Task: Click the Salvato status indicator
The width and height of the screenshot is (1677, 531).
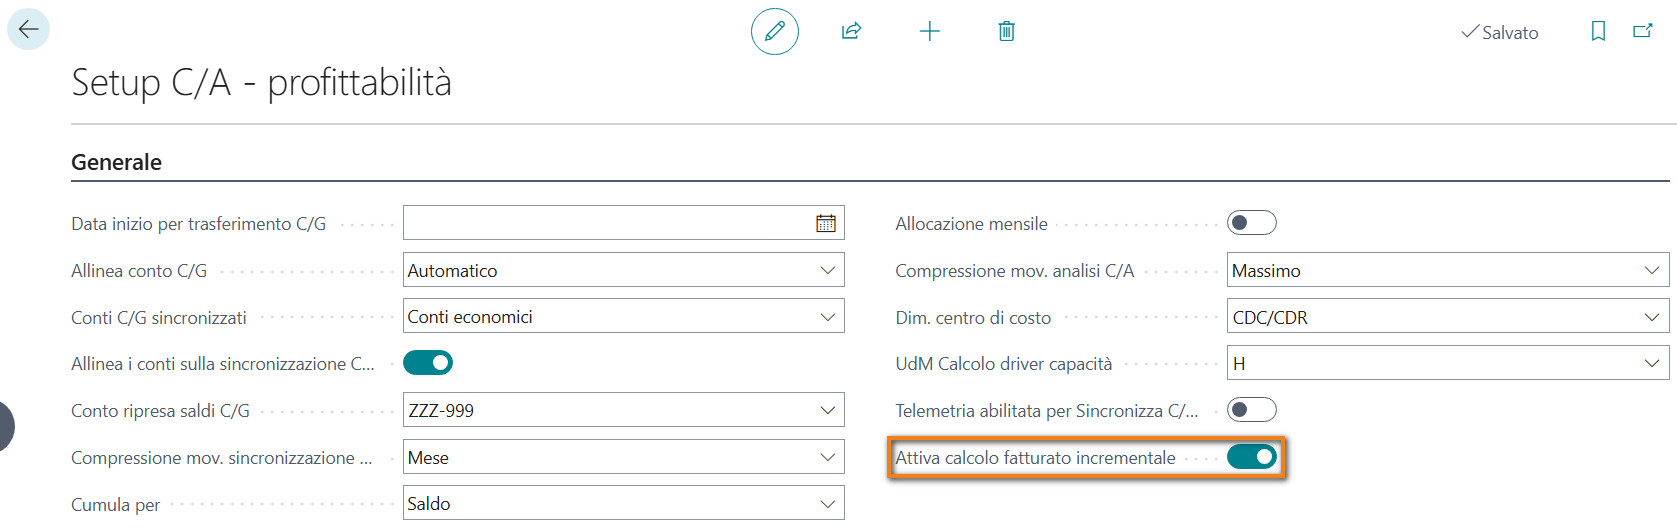Action: pyautogui.click(x=1500, y=32)
